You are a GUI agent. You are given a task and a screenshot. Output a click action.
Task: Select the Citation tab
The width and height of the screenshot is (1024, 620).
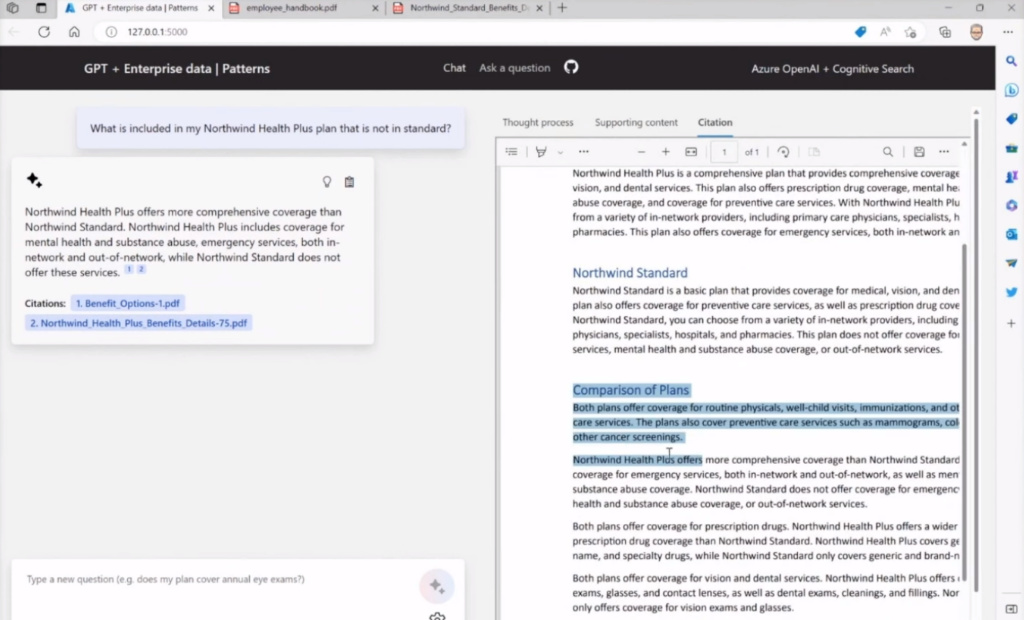point(715,122)
